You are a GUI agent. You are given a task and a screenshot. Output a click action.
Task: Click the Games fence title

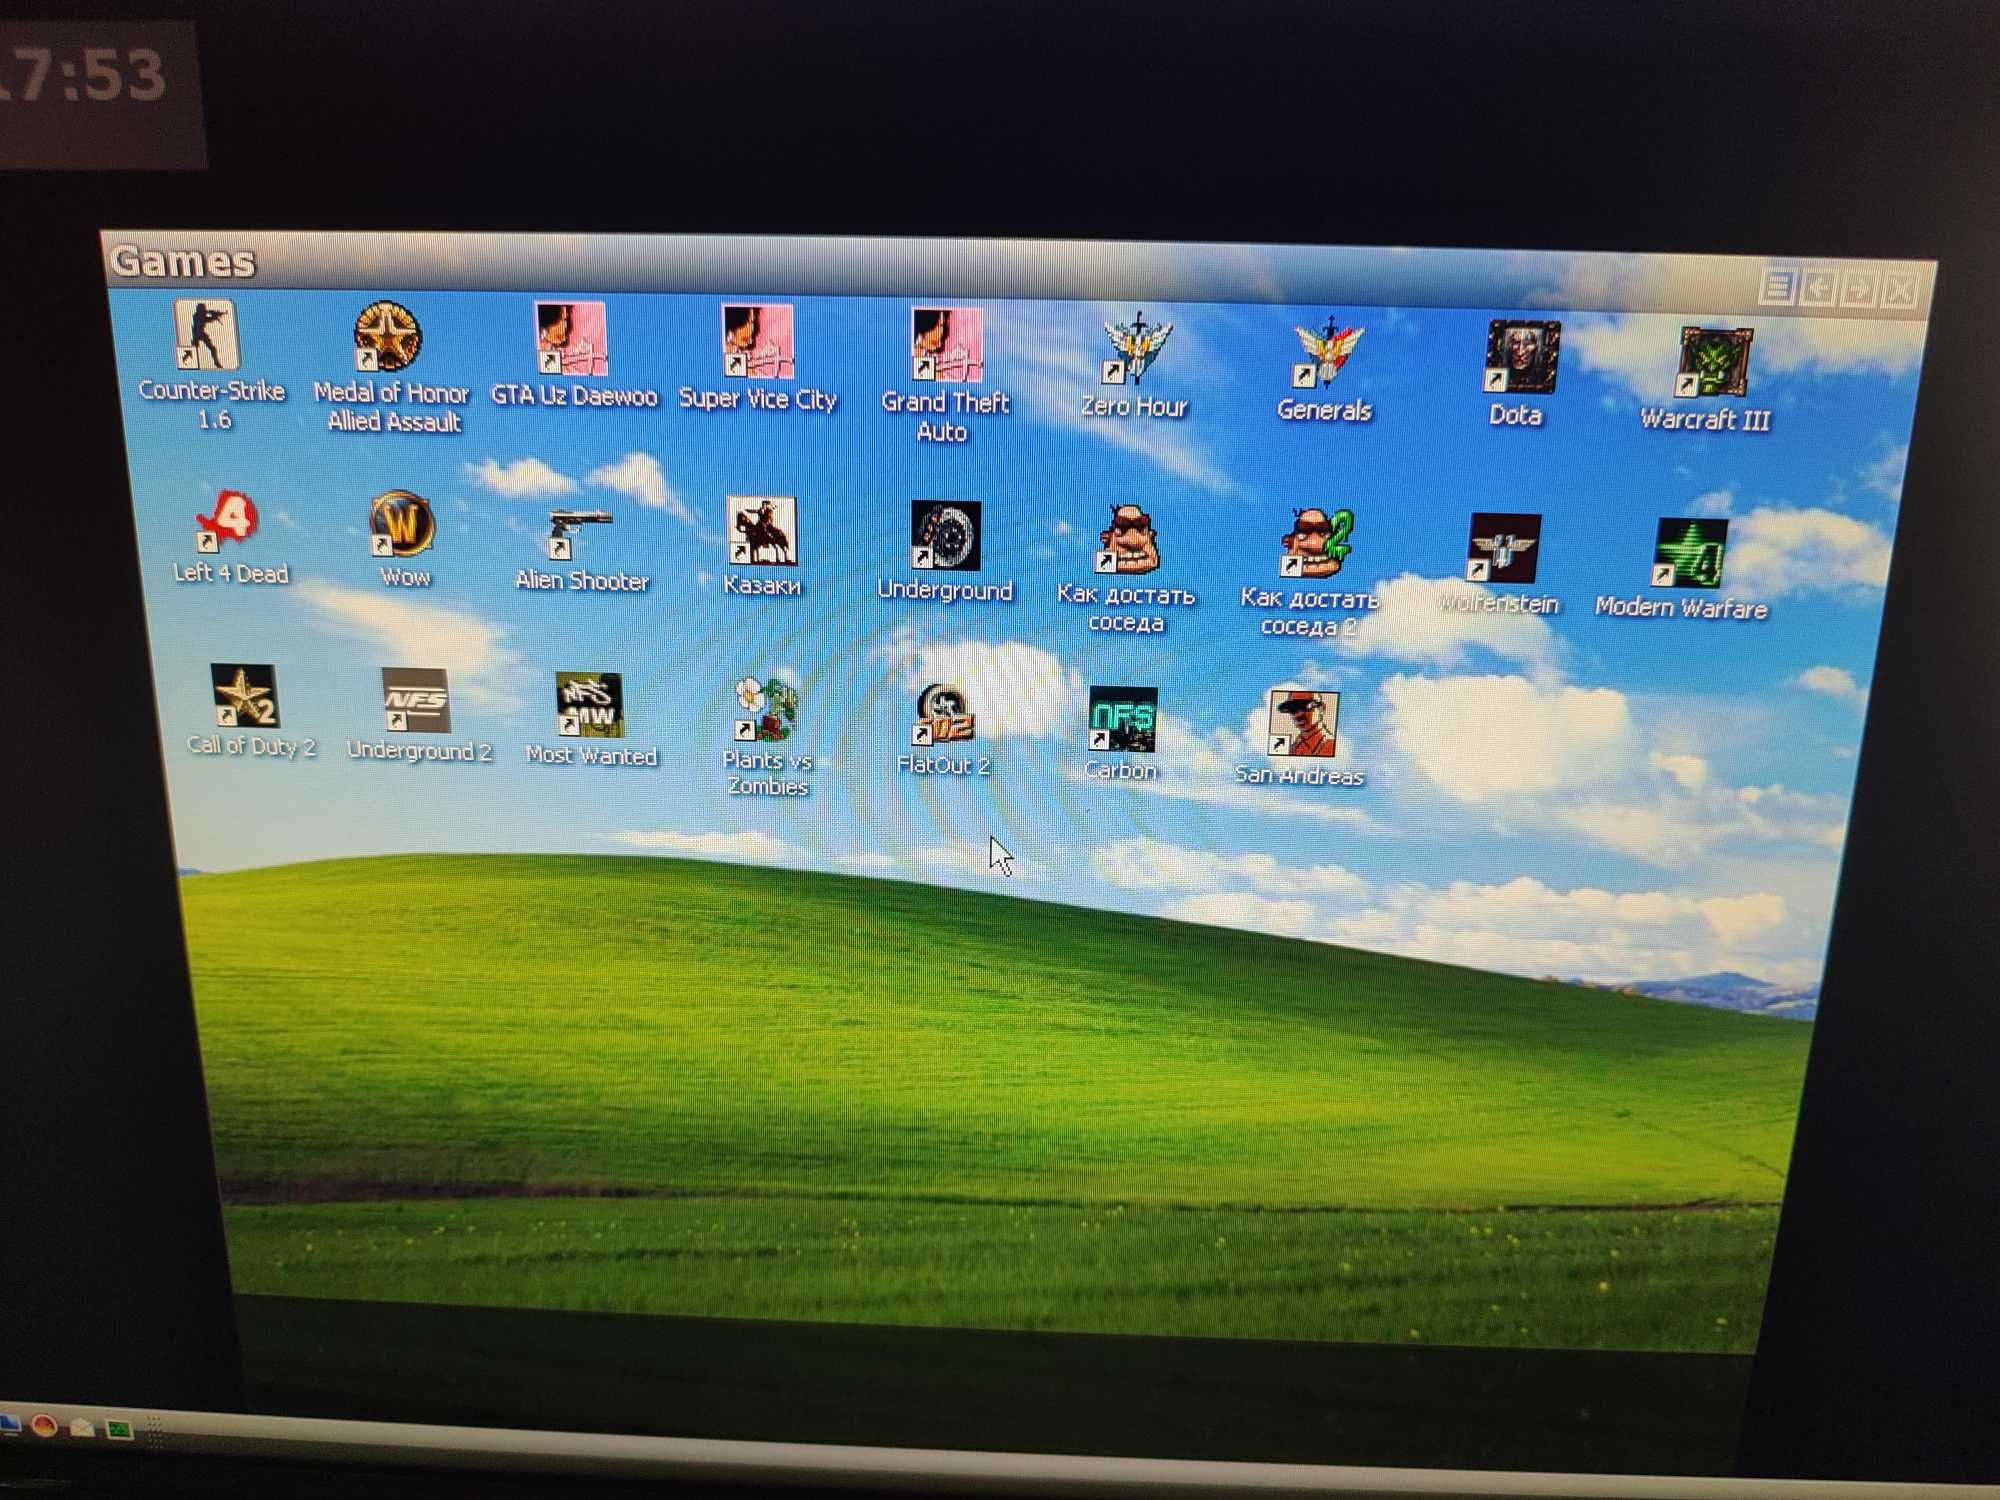pos(182,261)
